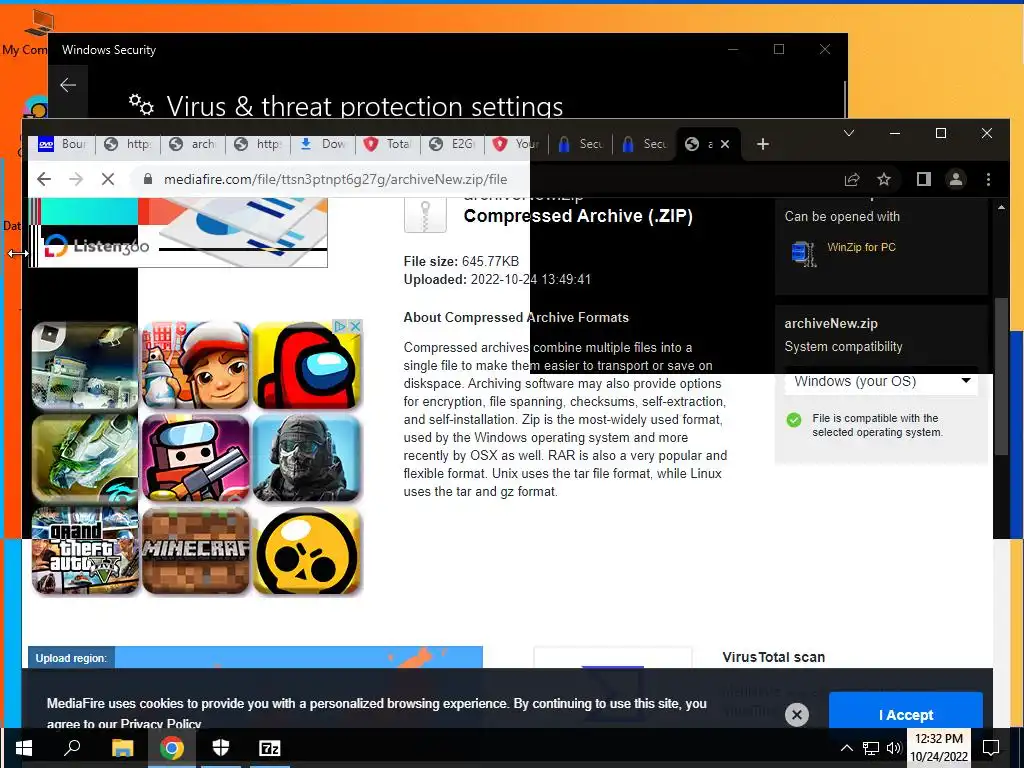
Task: Go back in Chrome browser
Action: 44,179
